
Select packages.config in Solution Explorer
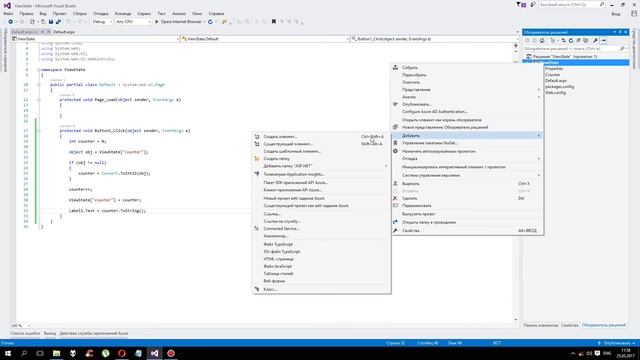559,87
